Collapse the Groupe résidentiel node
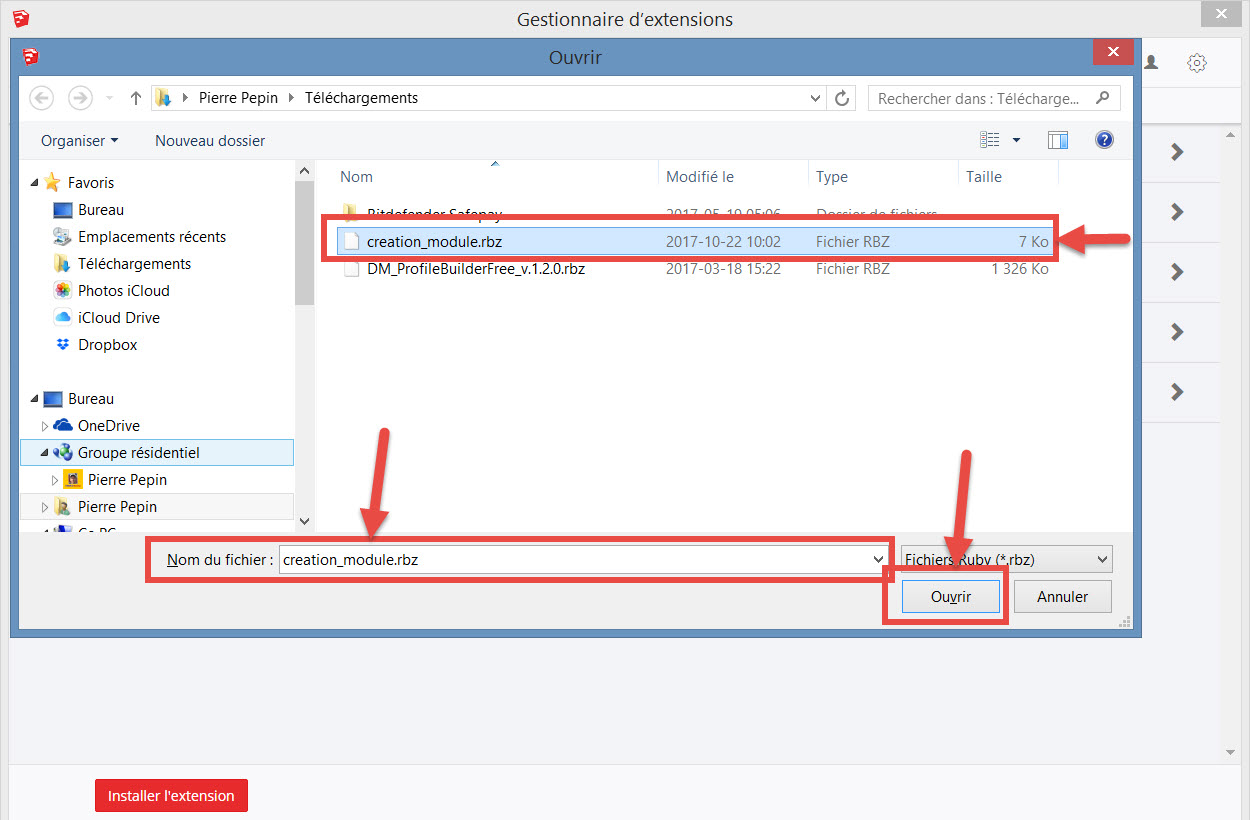The height and width of the screenshot is (820, 1250). 45,453
